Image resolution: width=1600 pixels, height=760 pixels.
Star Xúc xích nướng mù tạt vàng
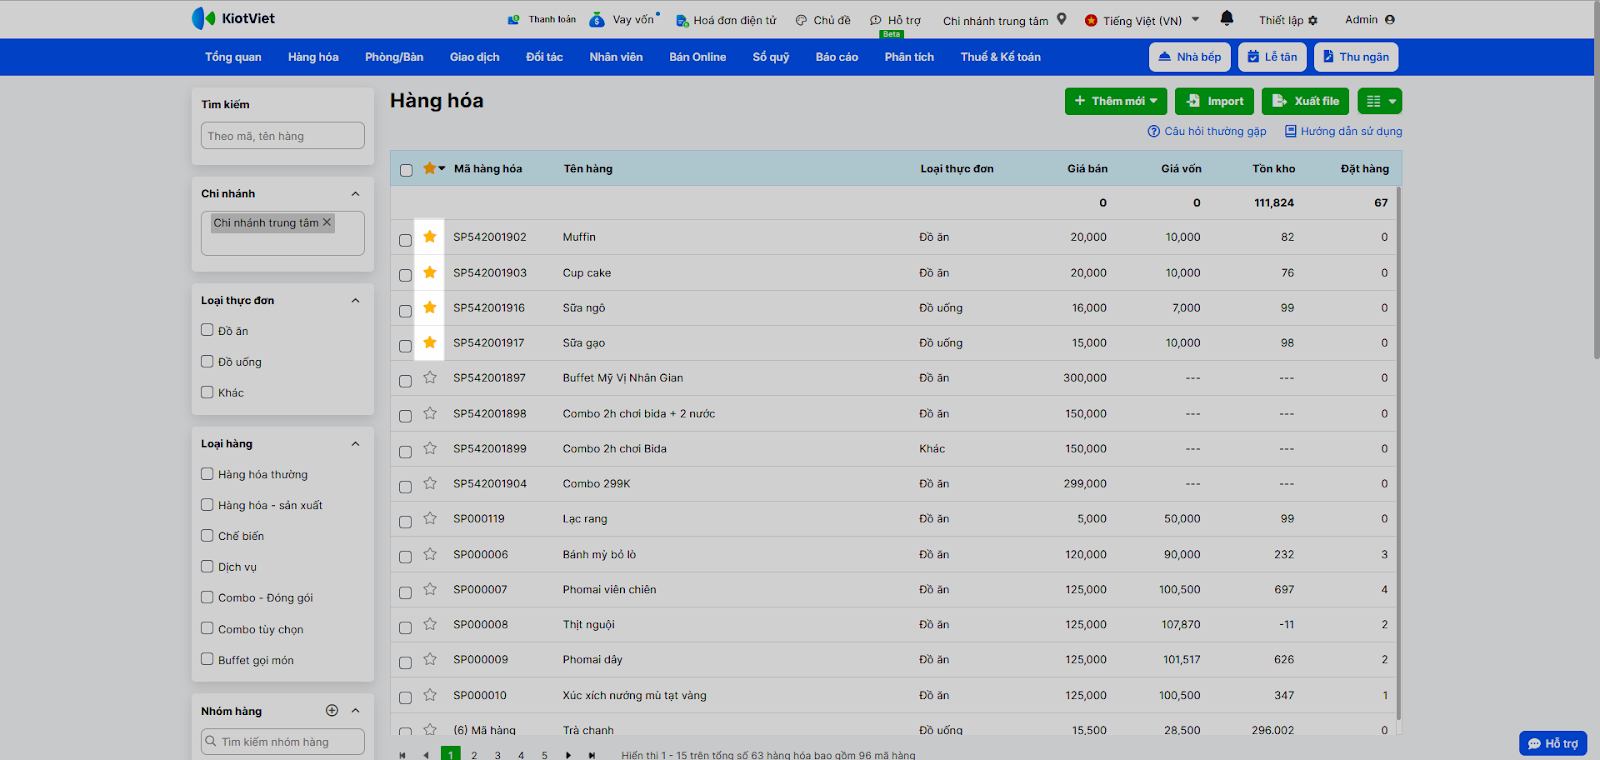coord(430,695)
